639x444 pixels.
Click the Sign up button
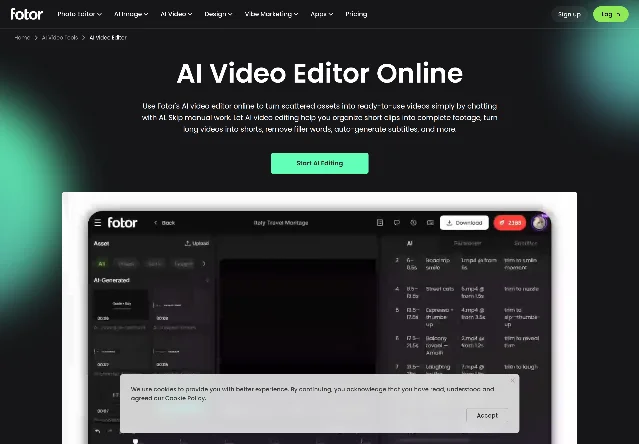569,14
